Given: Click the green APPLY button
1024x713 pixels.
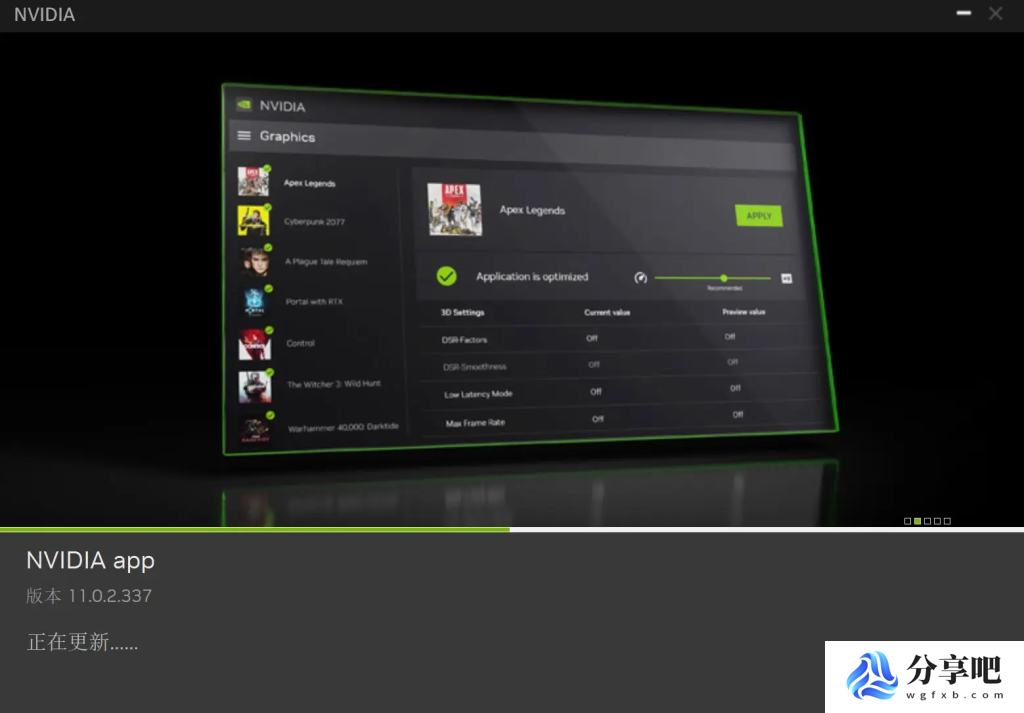Looking at the screenshot, I should [x=759, y=215].
